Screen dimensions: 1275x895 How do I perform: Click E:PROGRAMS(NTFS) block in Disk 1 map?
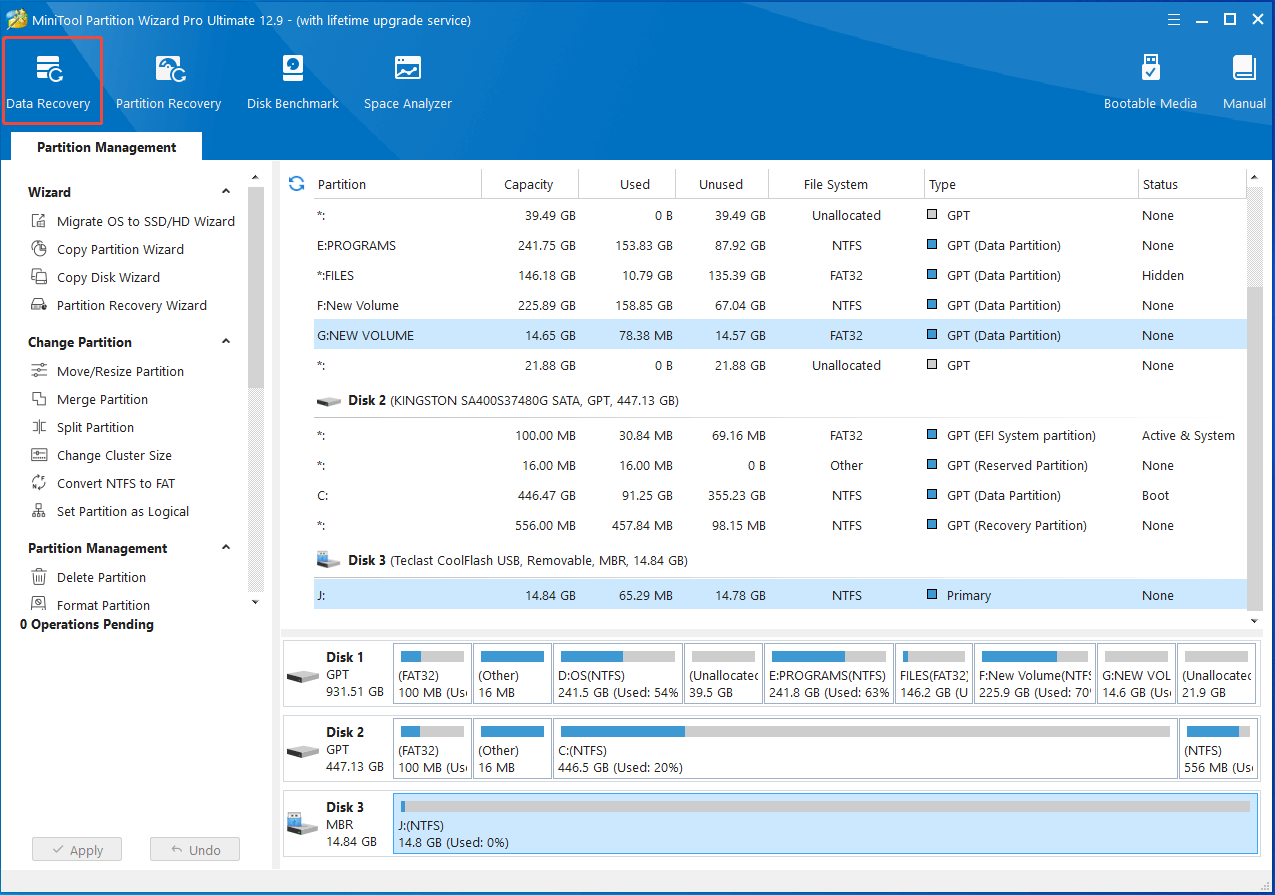[x=828, y=674]
